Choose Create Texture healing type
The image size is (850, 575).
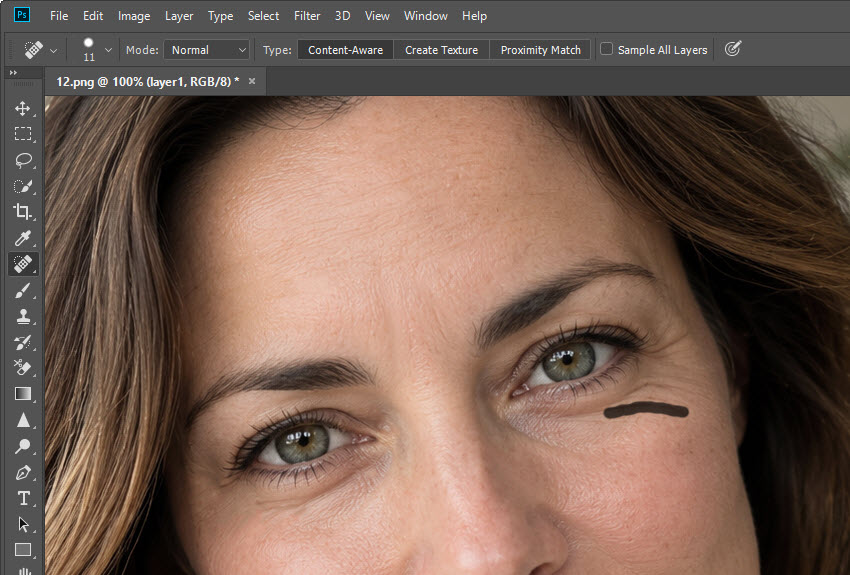[x=441, y=50]
